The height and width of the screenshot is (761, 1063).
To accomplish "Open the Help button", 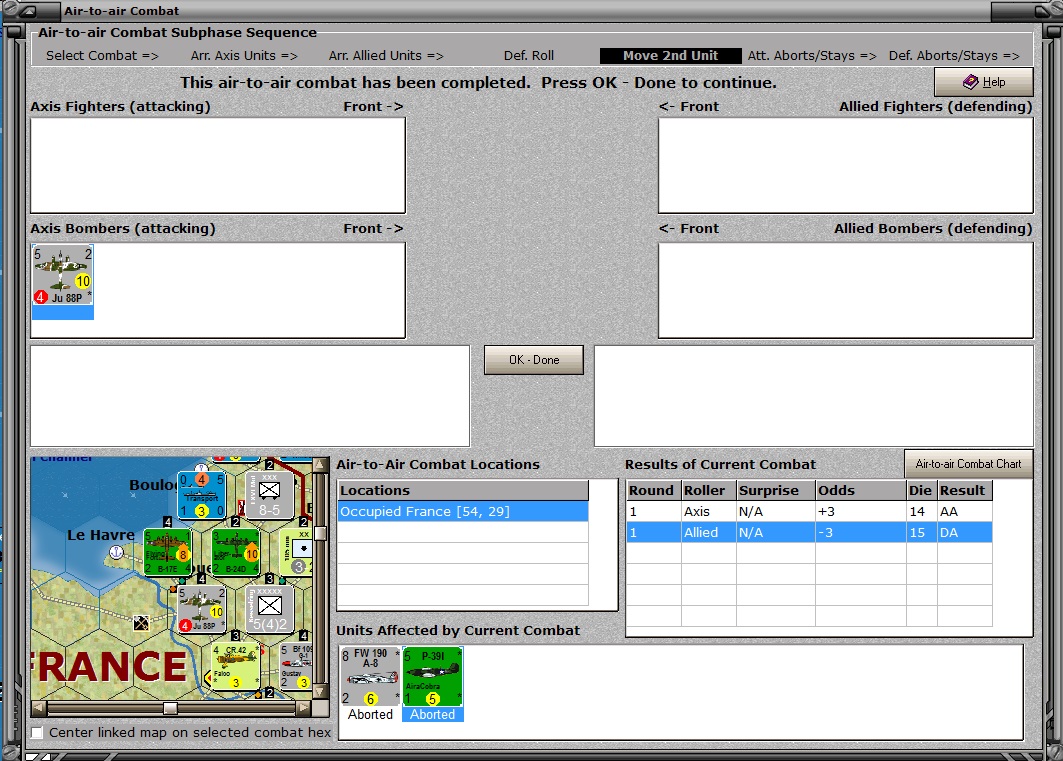I will tap(984, 82).
